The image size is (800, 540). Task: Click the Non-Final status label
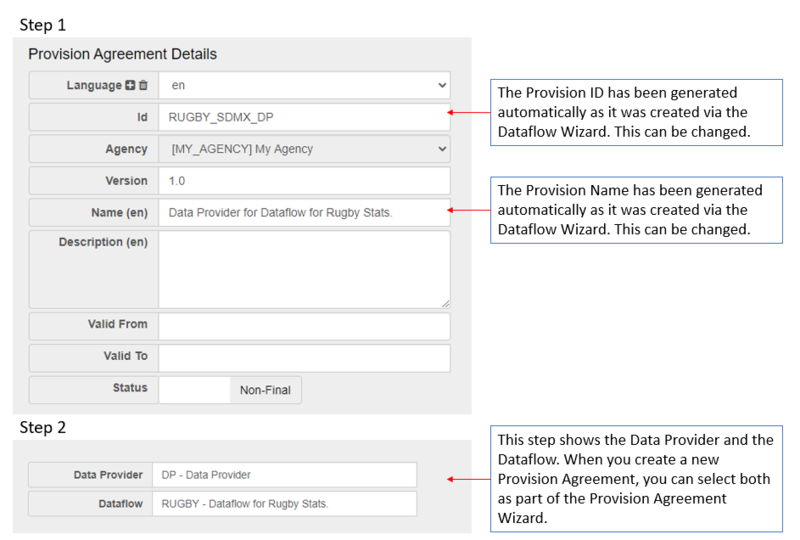[x=265, y=390]
